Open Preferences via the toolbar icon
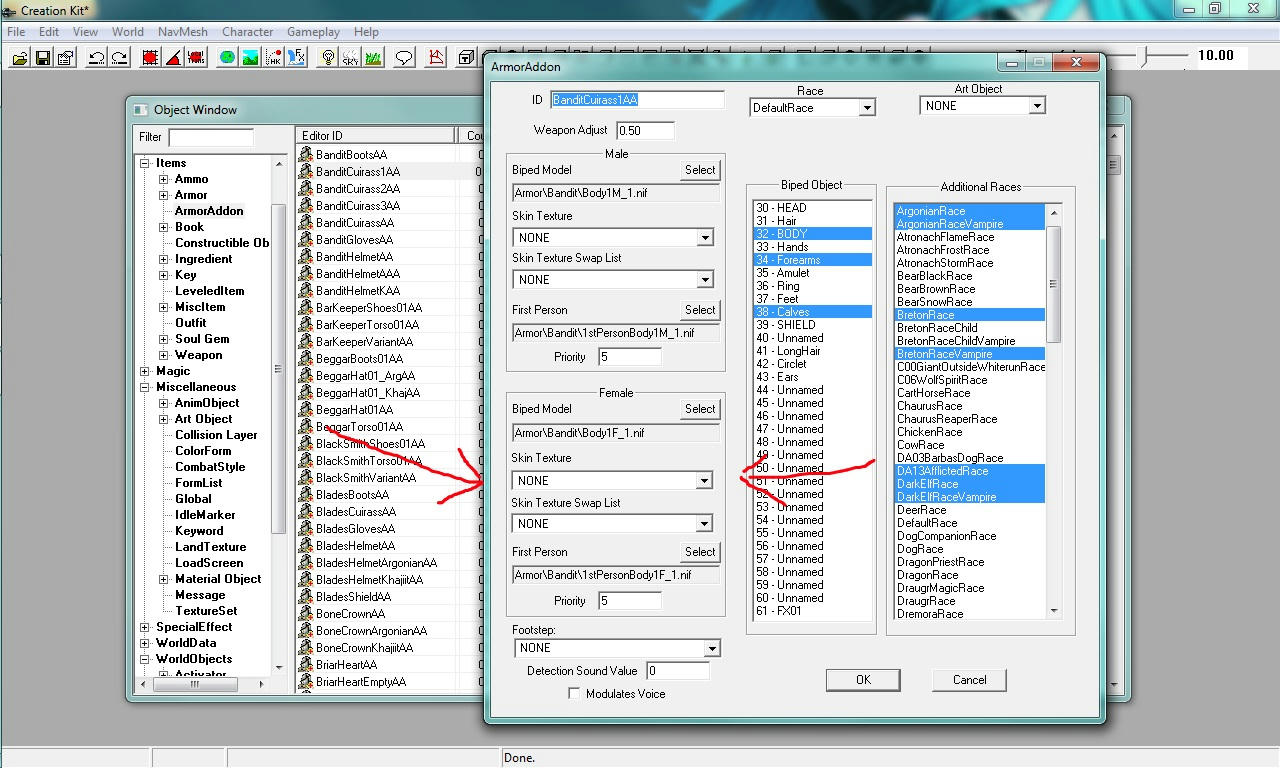 tap(64, 57)
